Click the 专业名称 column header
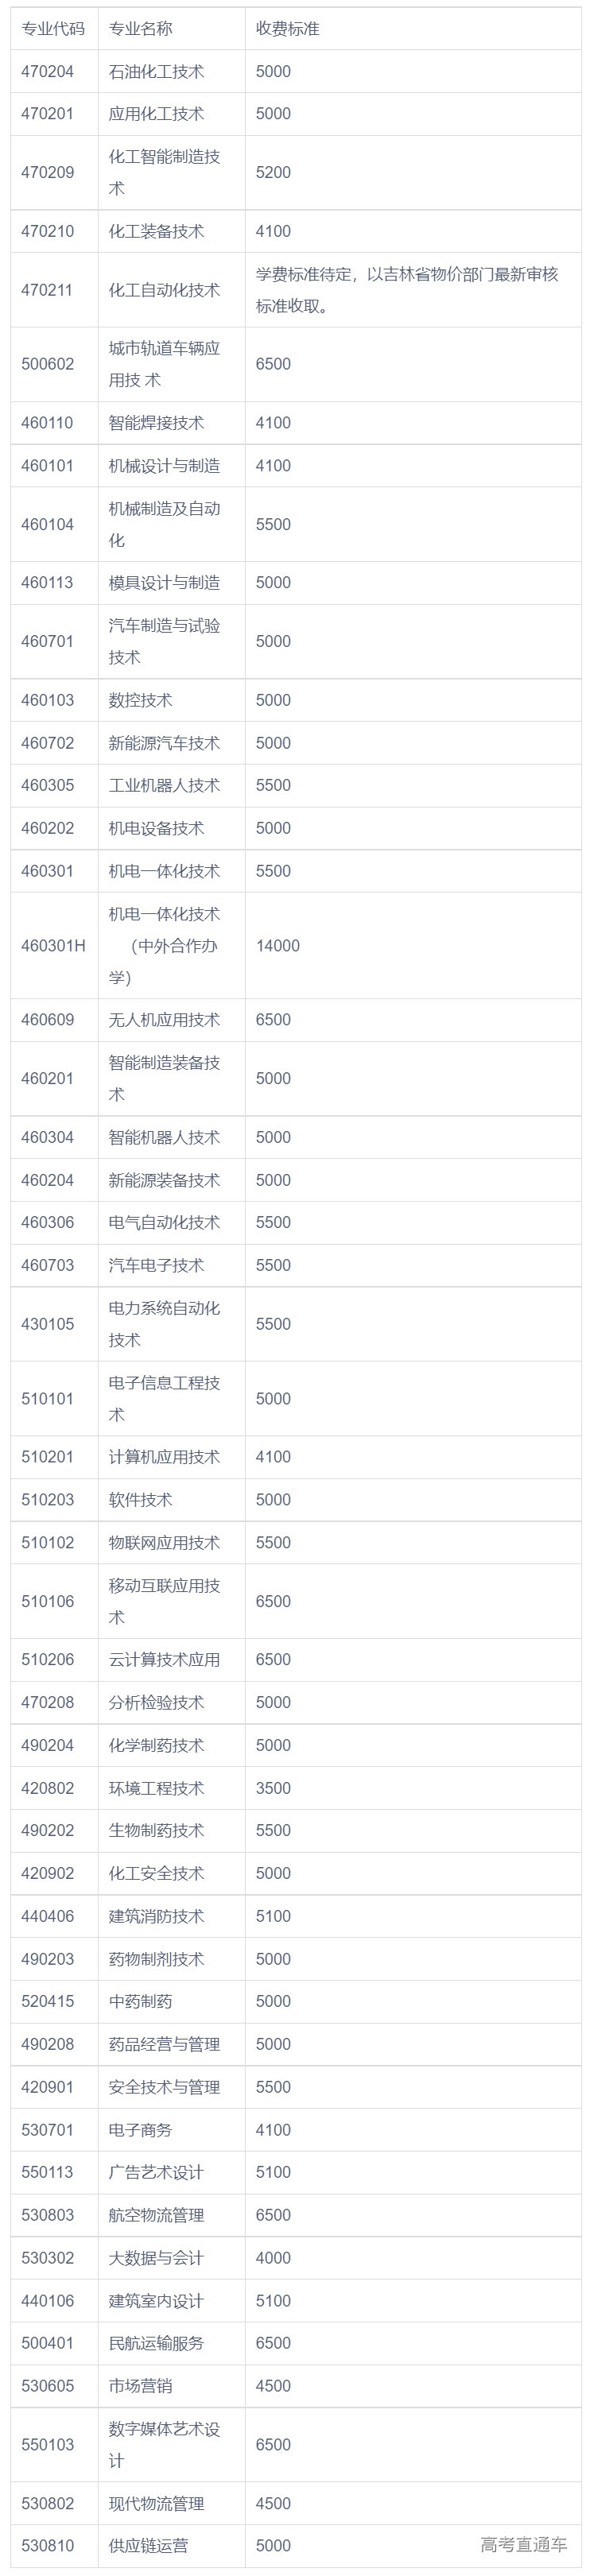This screenshot has width=590, height=2576. click(x=140, y=29)
